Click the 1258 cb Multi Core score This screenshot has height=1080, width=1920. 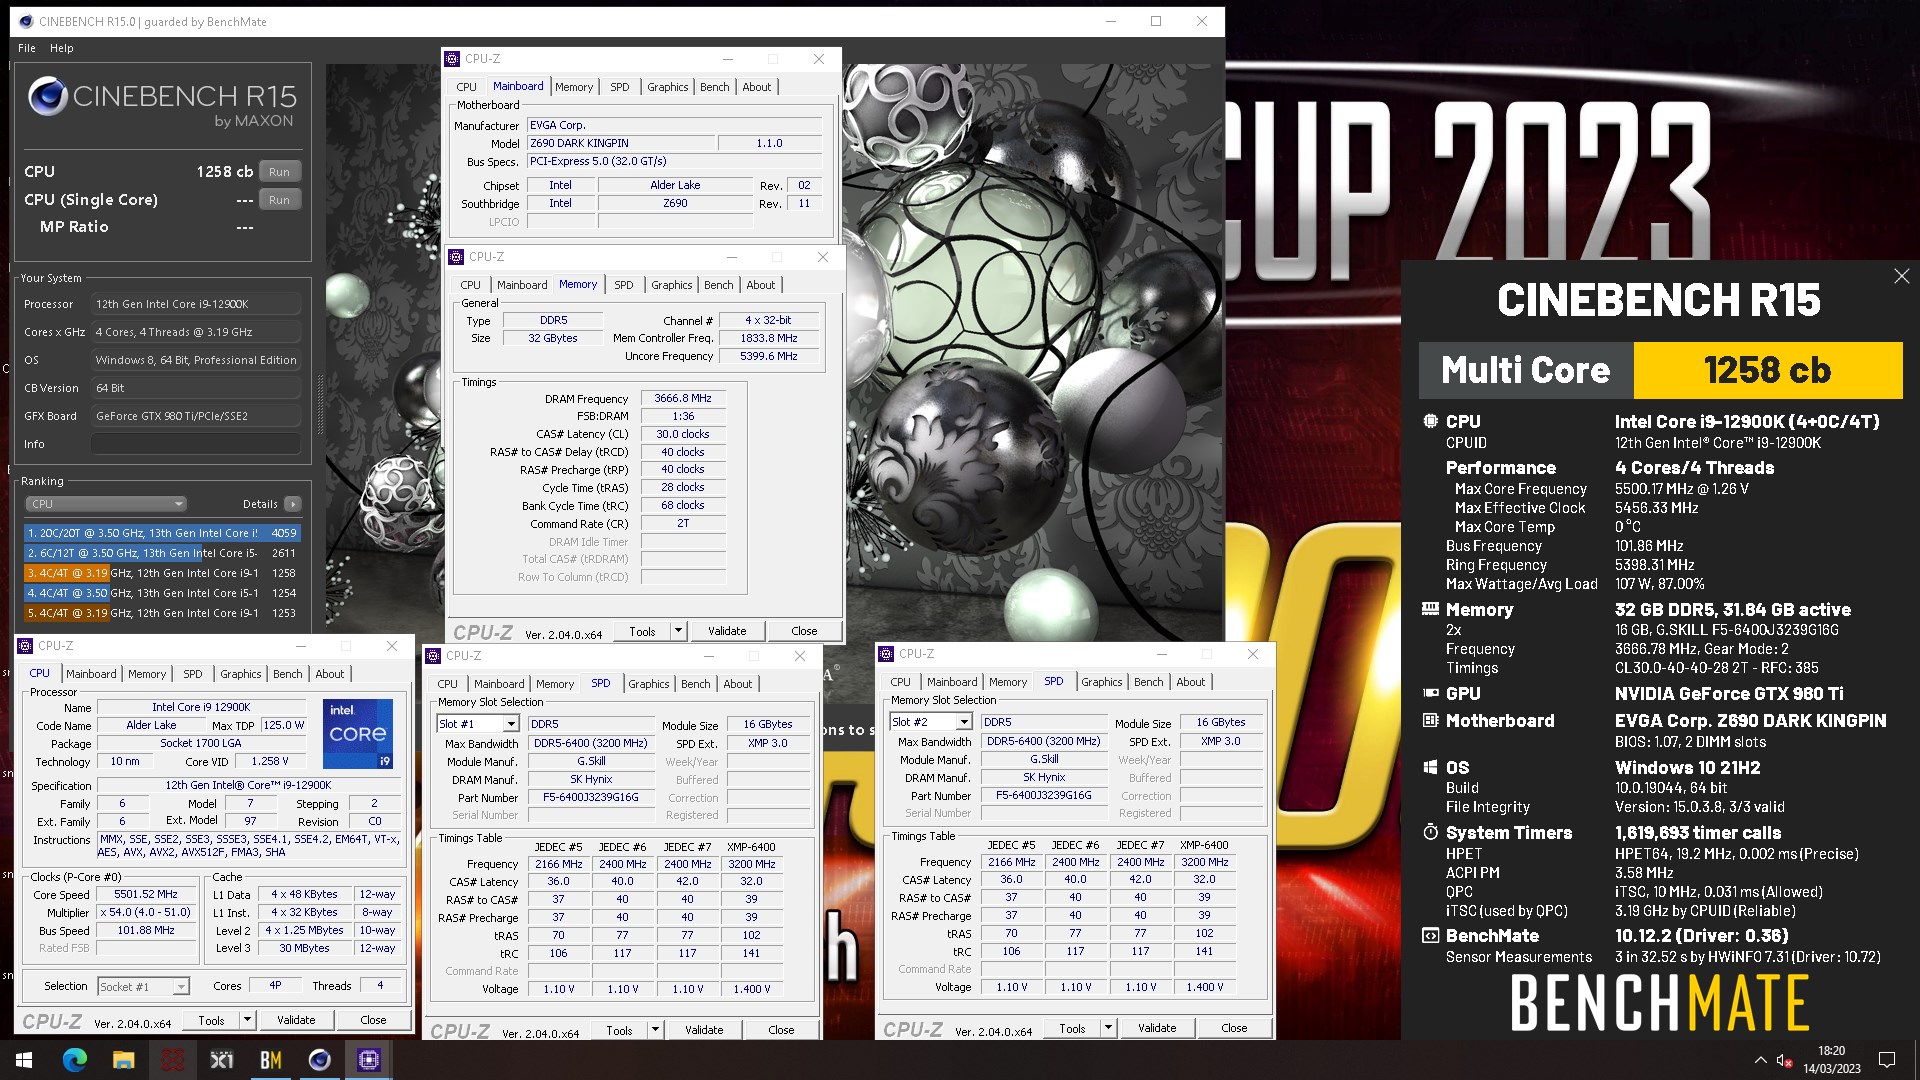(1767, 370)
